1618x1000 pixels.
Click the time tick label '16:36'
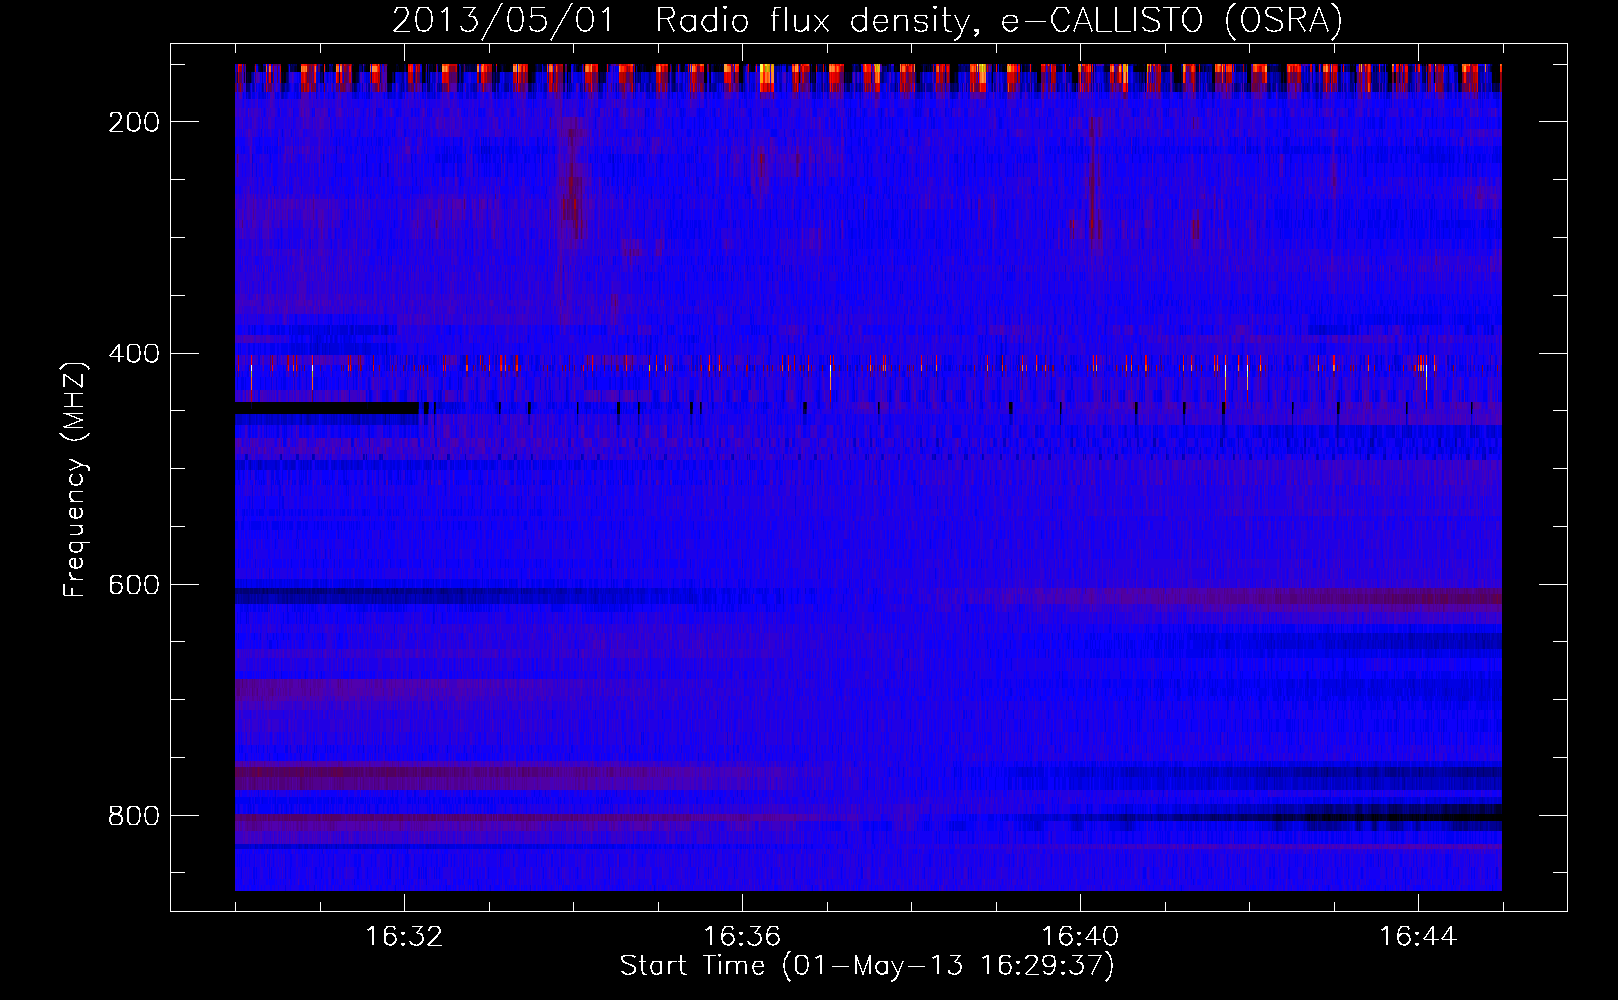click(742, 937)
